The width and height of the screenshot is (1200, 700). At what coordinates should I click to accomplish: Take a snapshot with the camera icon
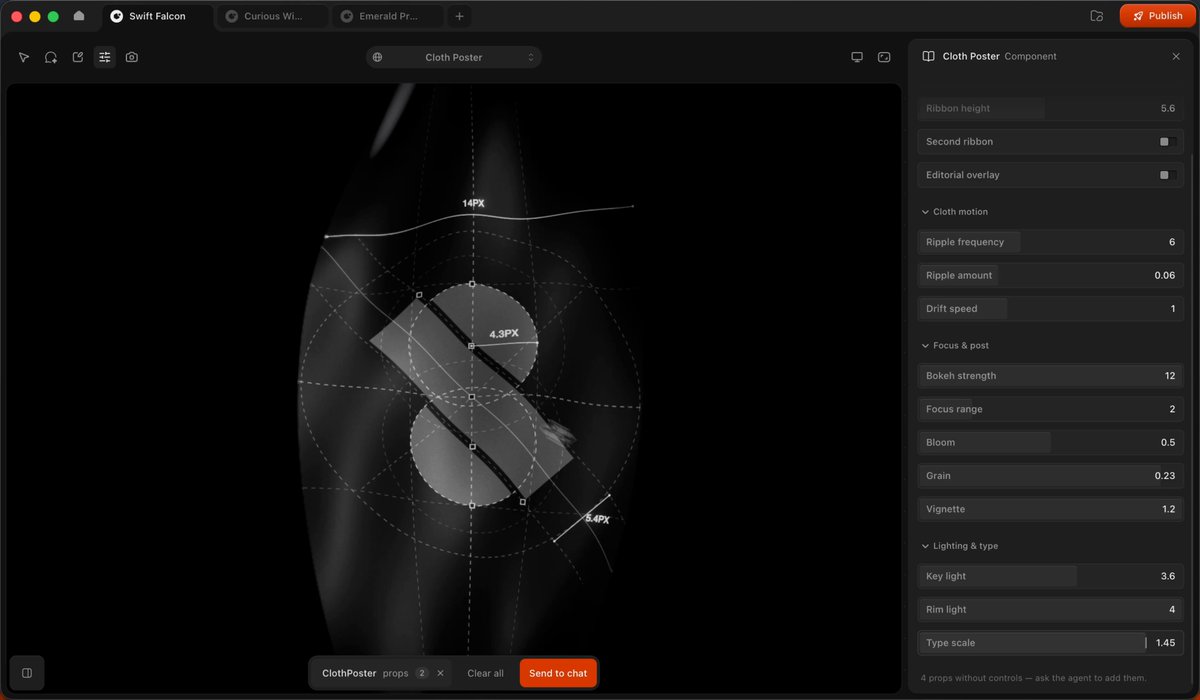point(132,57)
